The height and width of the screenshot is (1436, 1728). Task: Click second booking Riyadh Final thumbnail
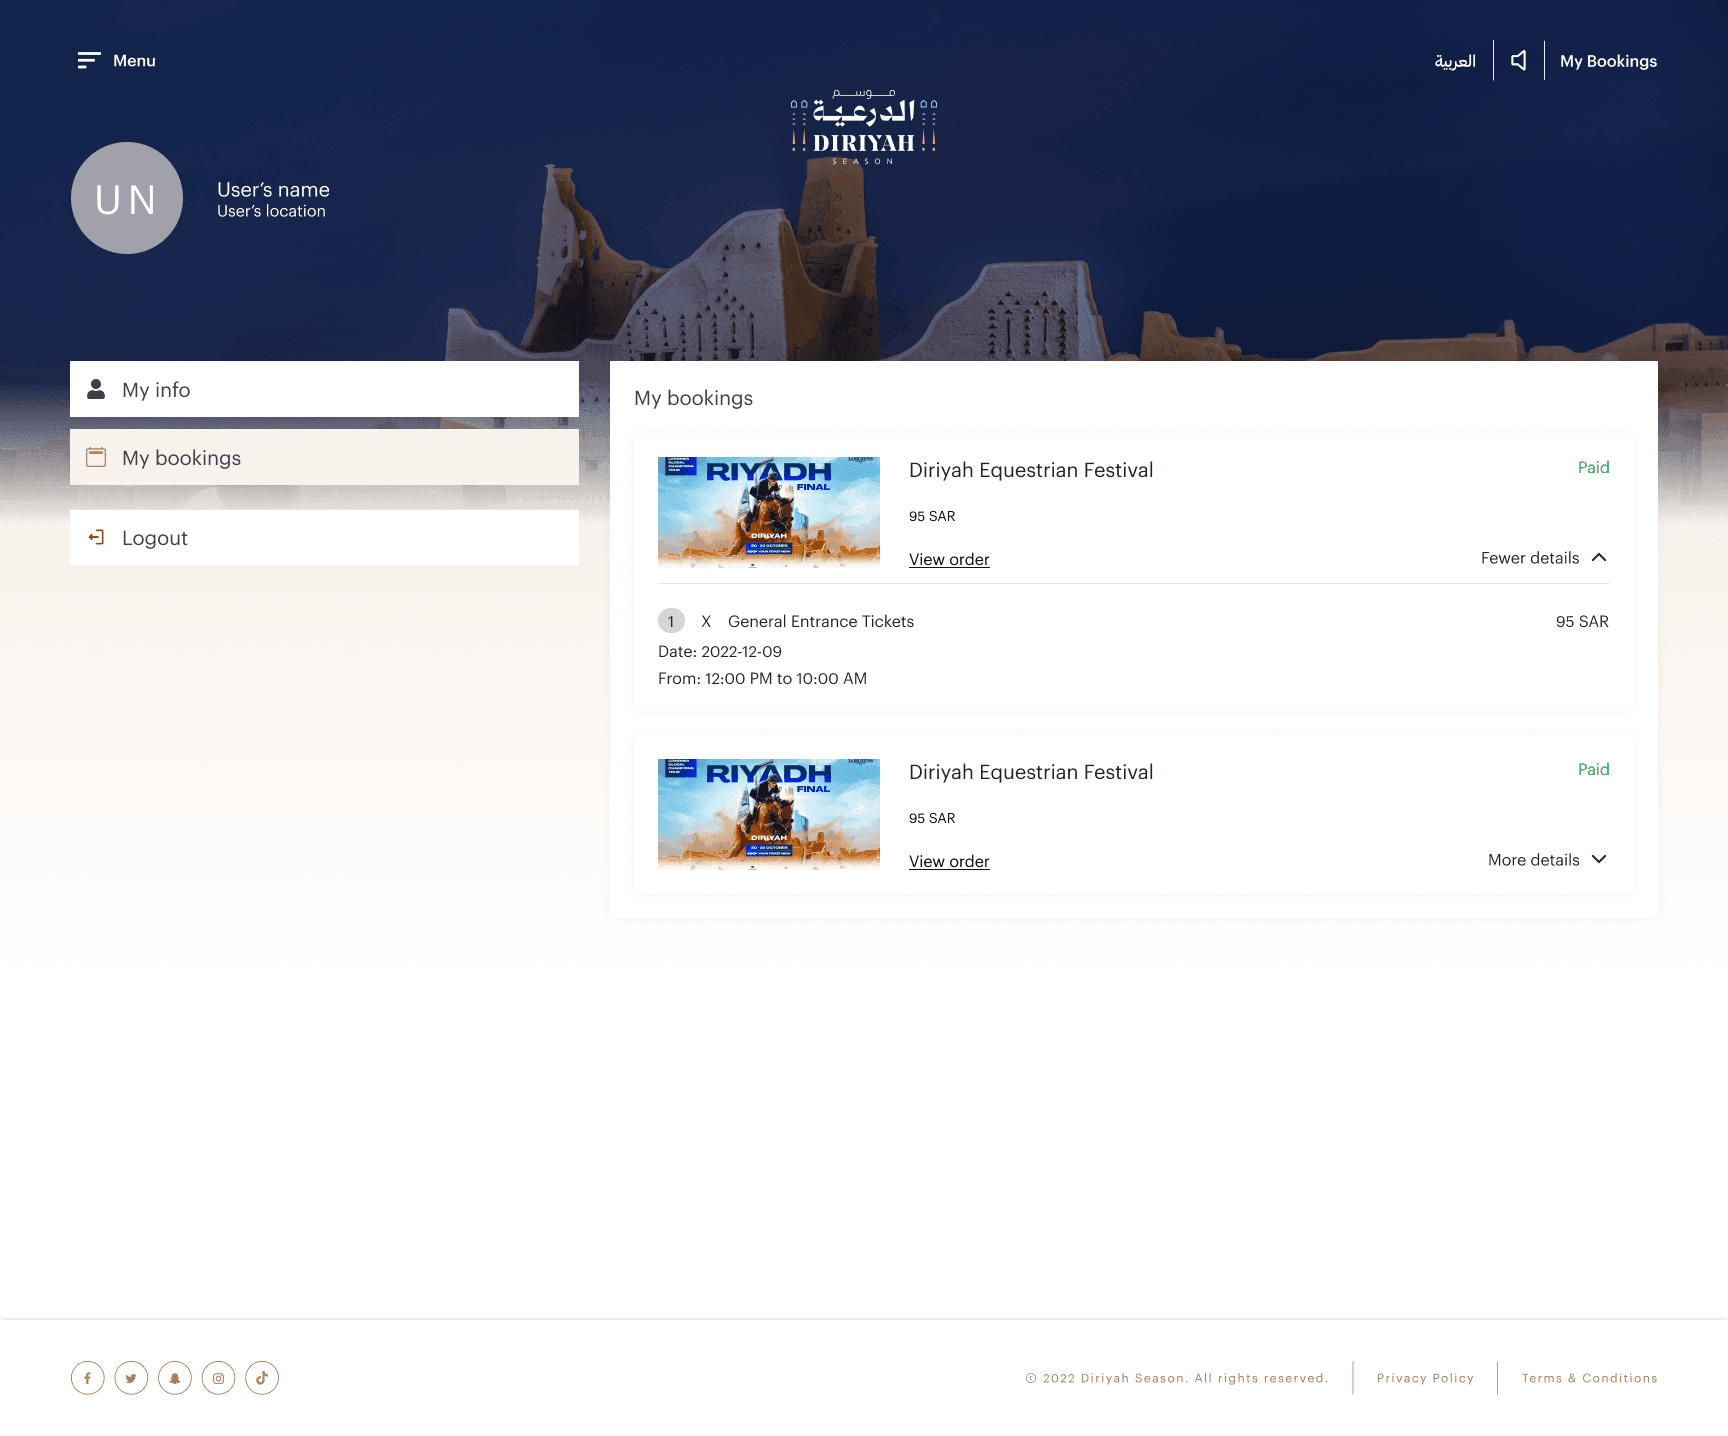tap(769, 814)
